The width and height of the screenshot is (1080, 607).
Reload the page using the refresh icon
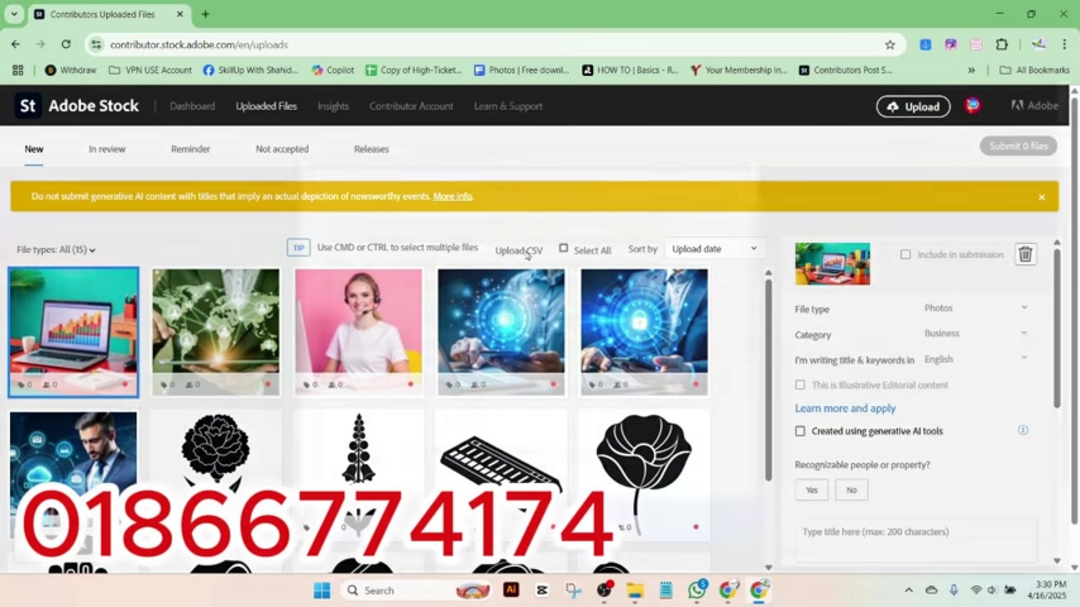(66, 44)
